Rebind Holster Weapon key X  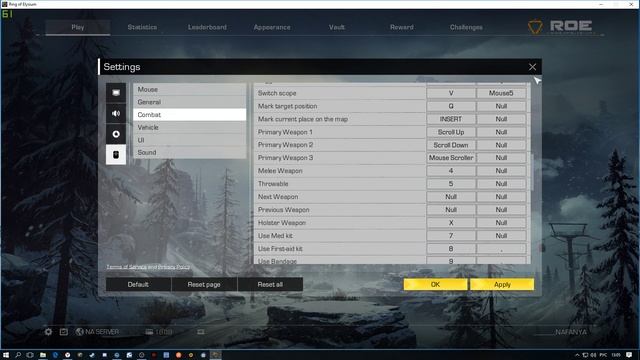(451, 223)
